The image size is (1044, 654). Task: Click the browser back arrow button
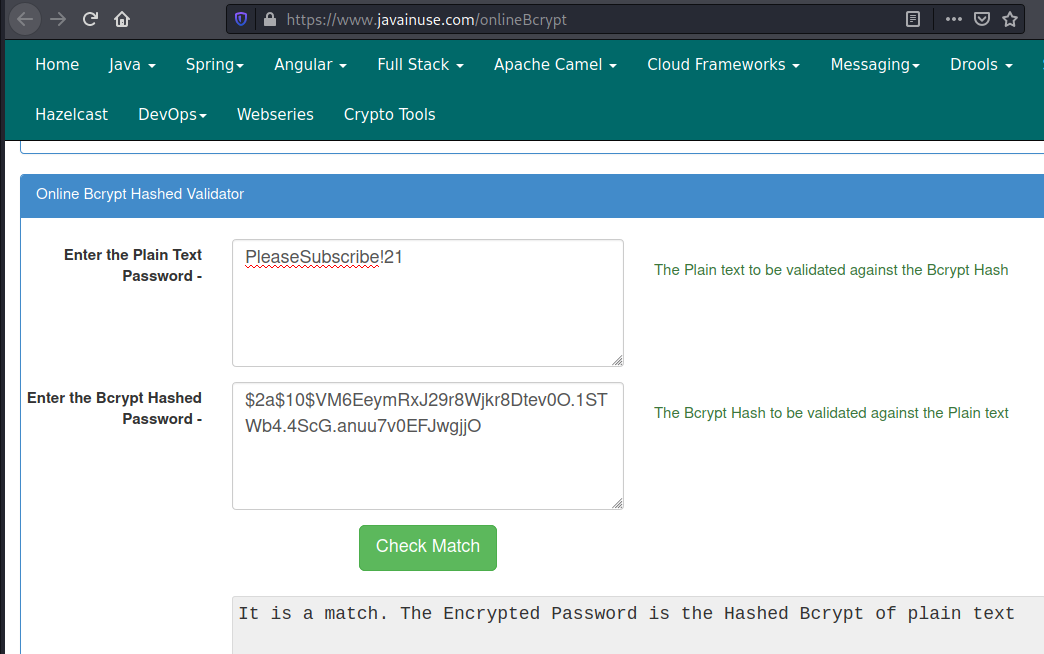coord(25,19)
